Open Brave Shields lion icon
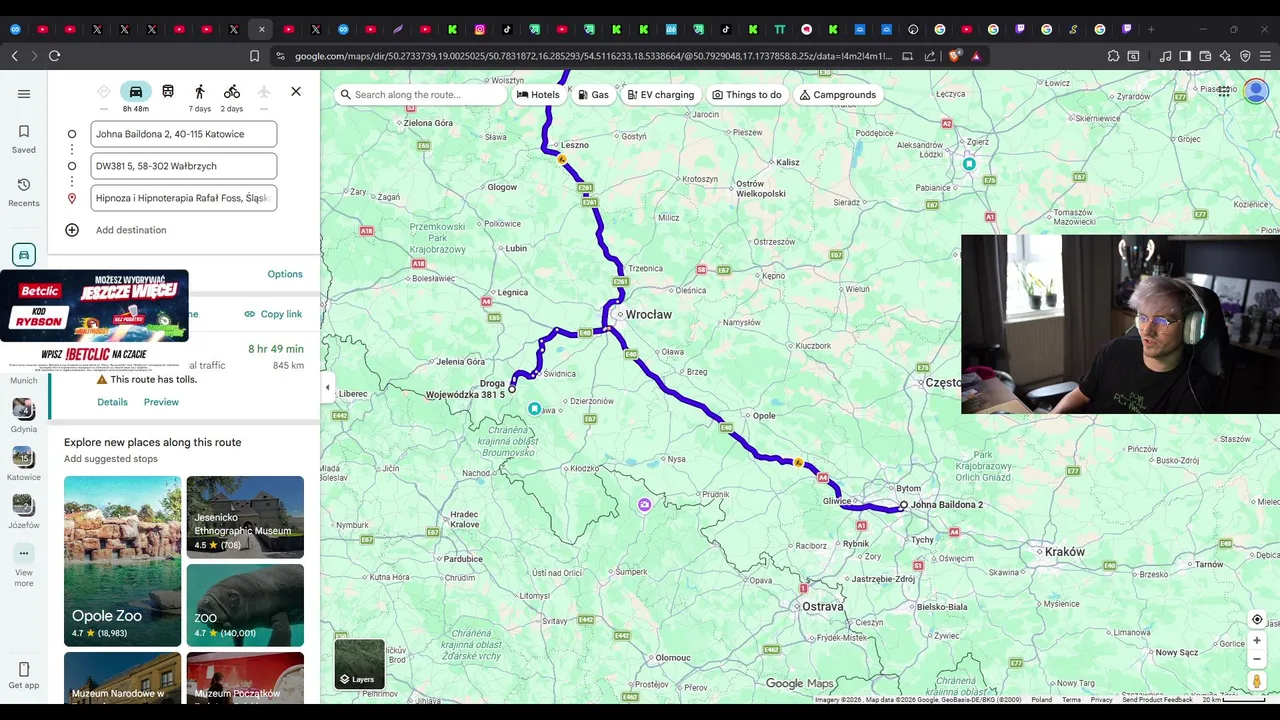This screenshot has height=720, width=1280. 955,56
